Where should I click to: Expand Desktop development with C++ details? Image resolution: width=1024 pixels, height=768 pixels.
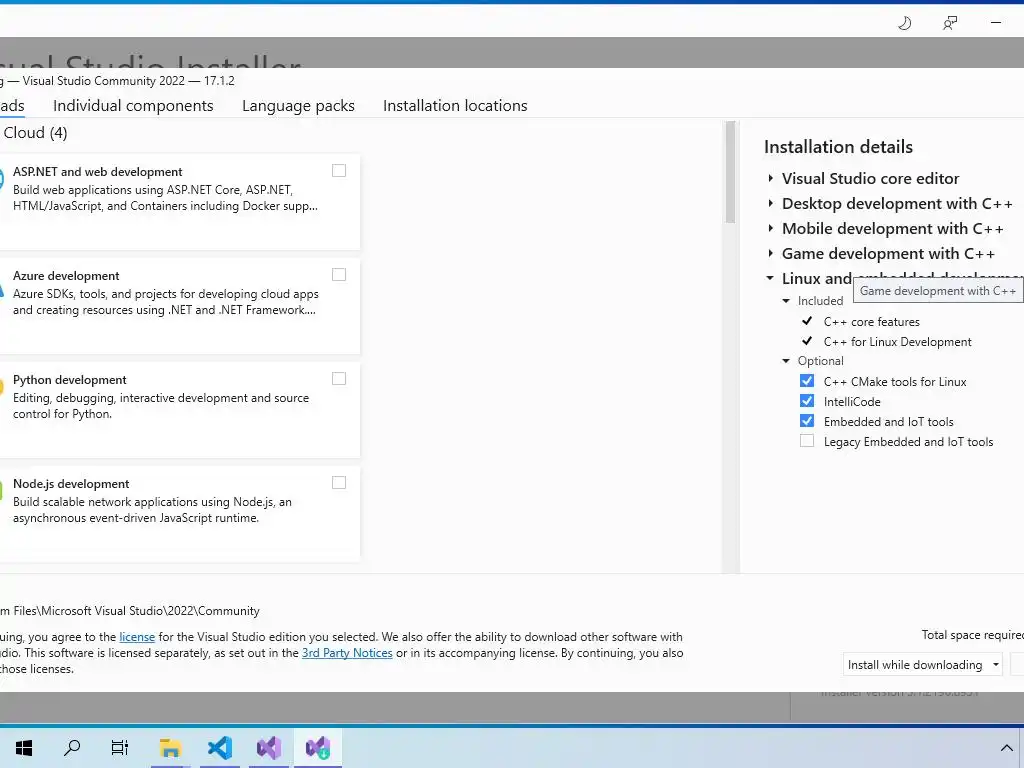click(x=771, y=203)
